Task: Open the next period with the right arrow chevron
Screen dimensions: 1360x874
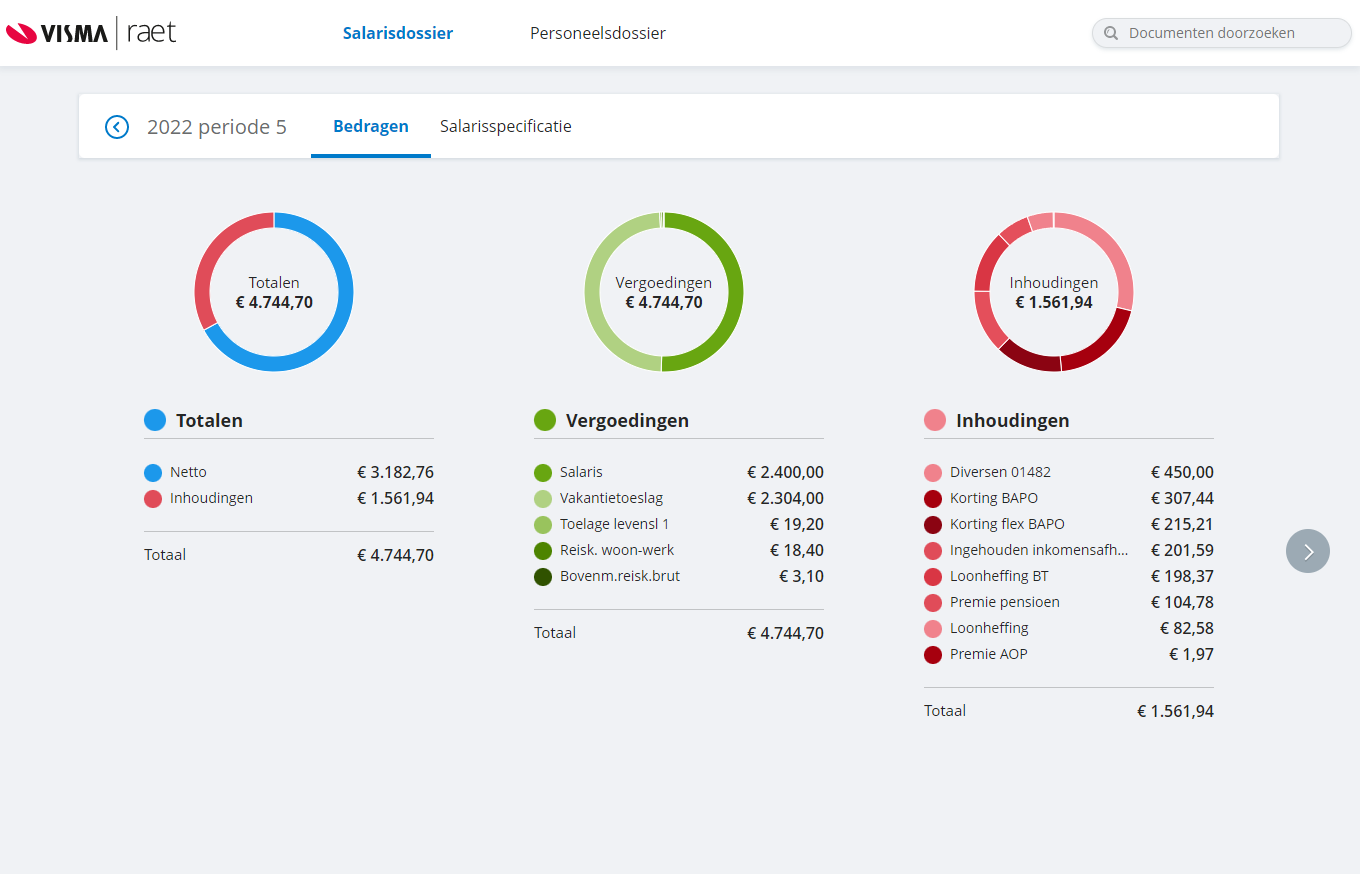Action: [1307, 551]
